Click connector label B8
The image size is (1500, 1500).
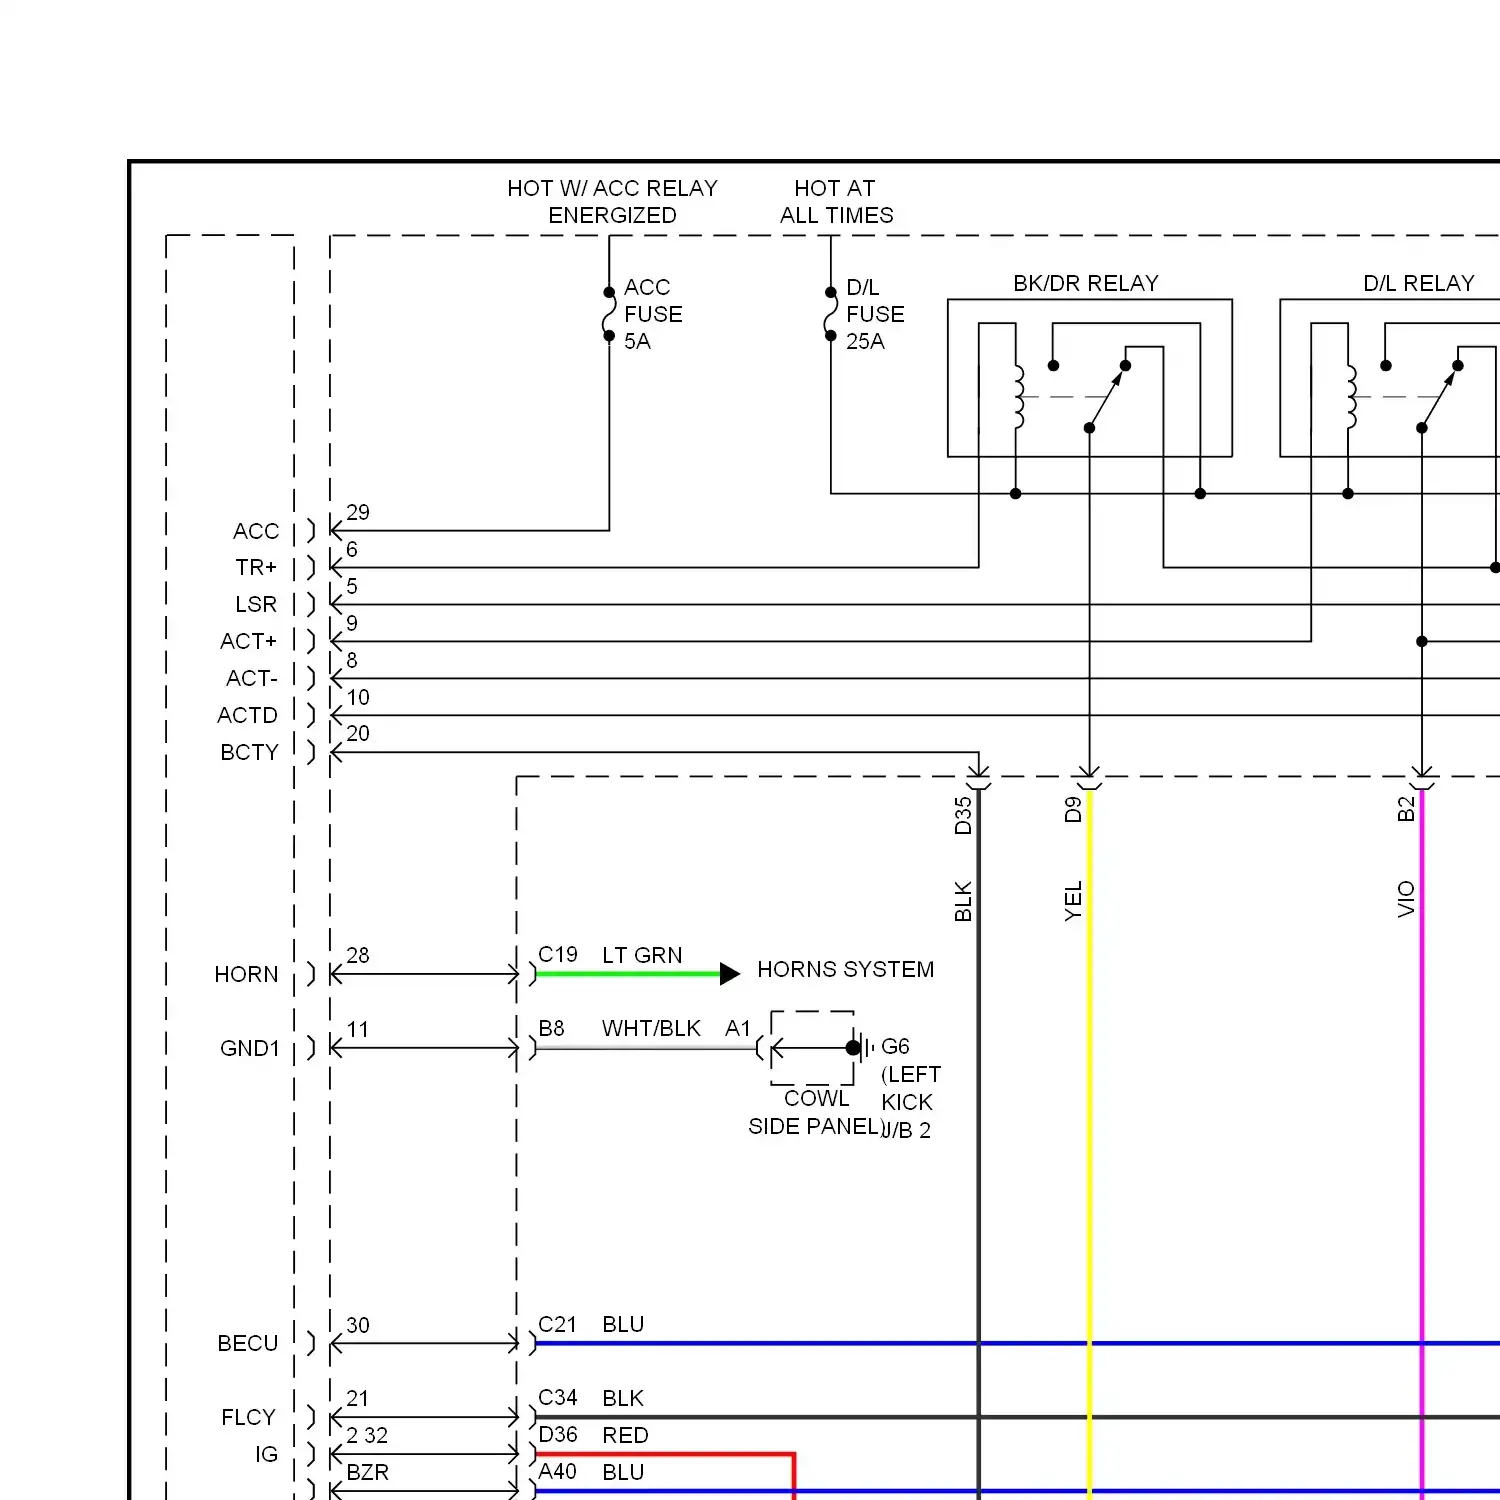551,1028
